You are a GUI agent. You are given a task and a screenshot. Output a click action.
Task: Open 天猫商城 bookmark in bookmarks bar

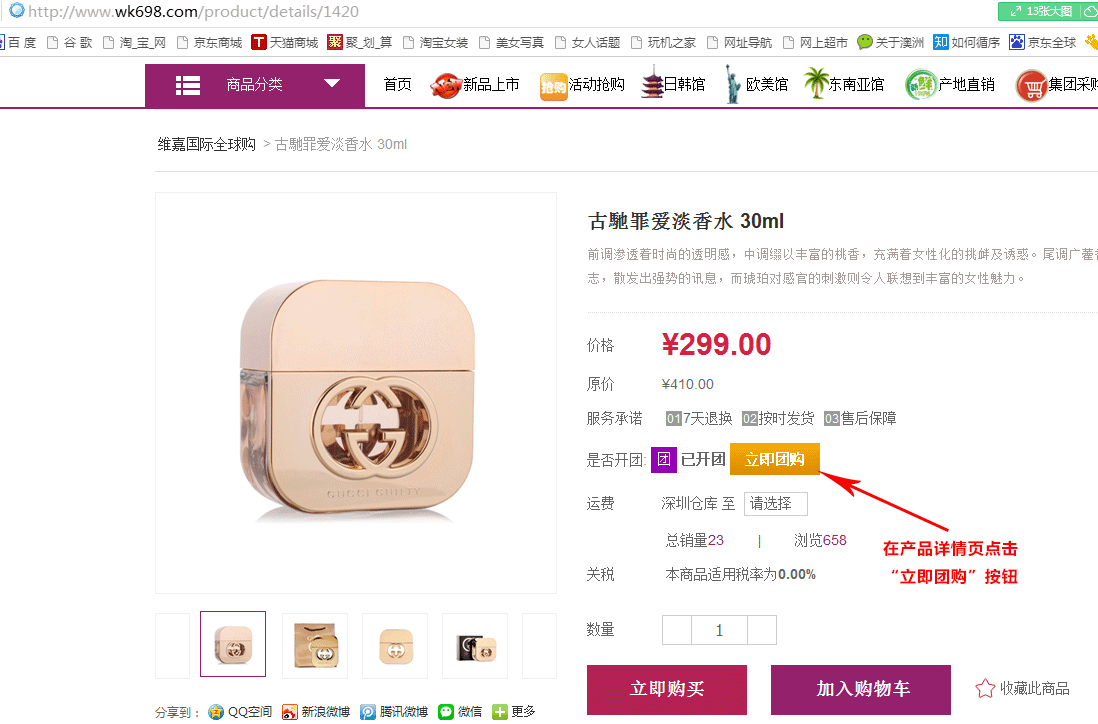(x=285, y=42)
